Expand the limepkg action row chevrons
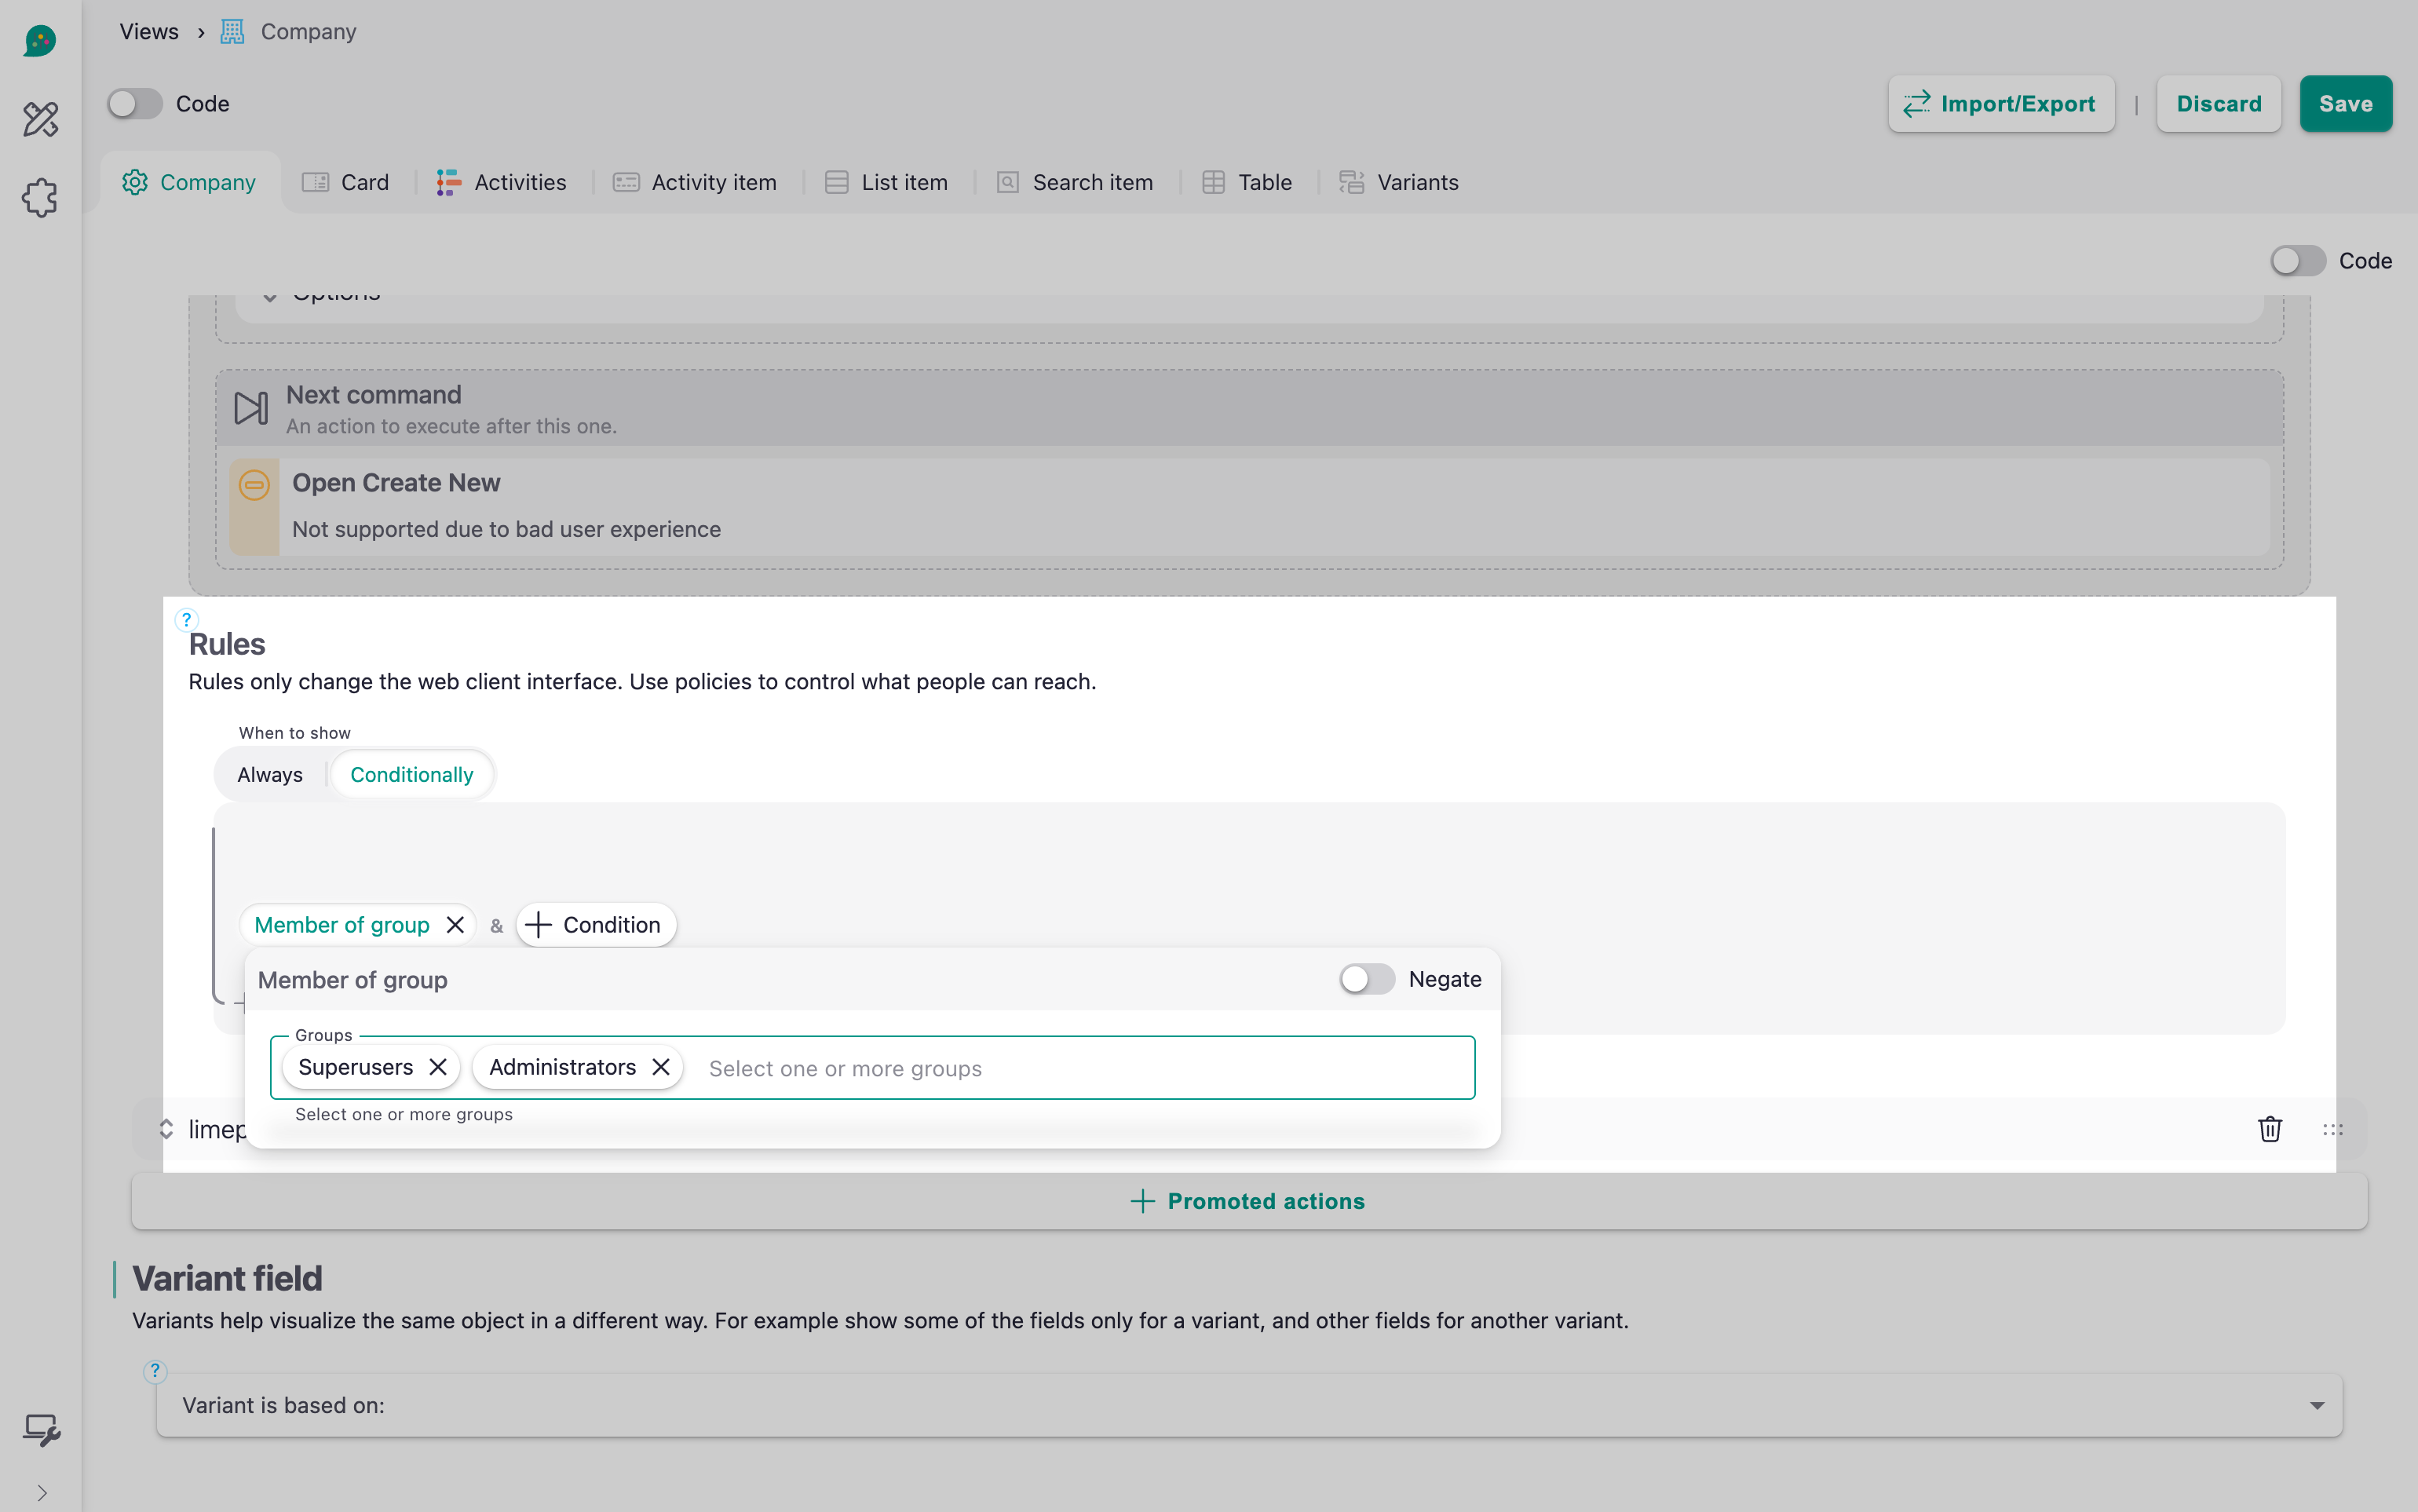 click(167, 1129)
